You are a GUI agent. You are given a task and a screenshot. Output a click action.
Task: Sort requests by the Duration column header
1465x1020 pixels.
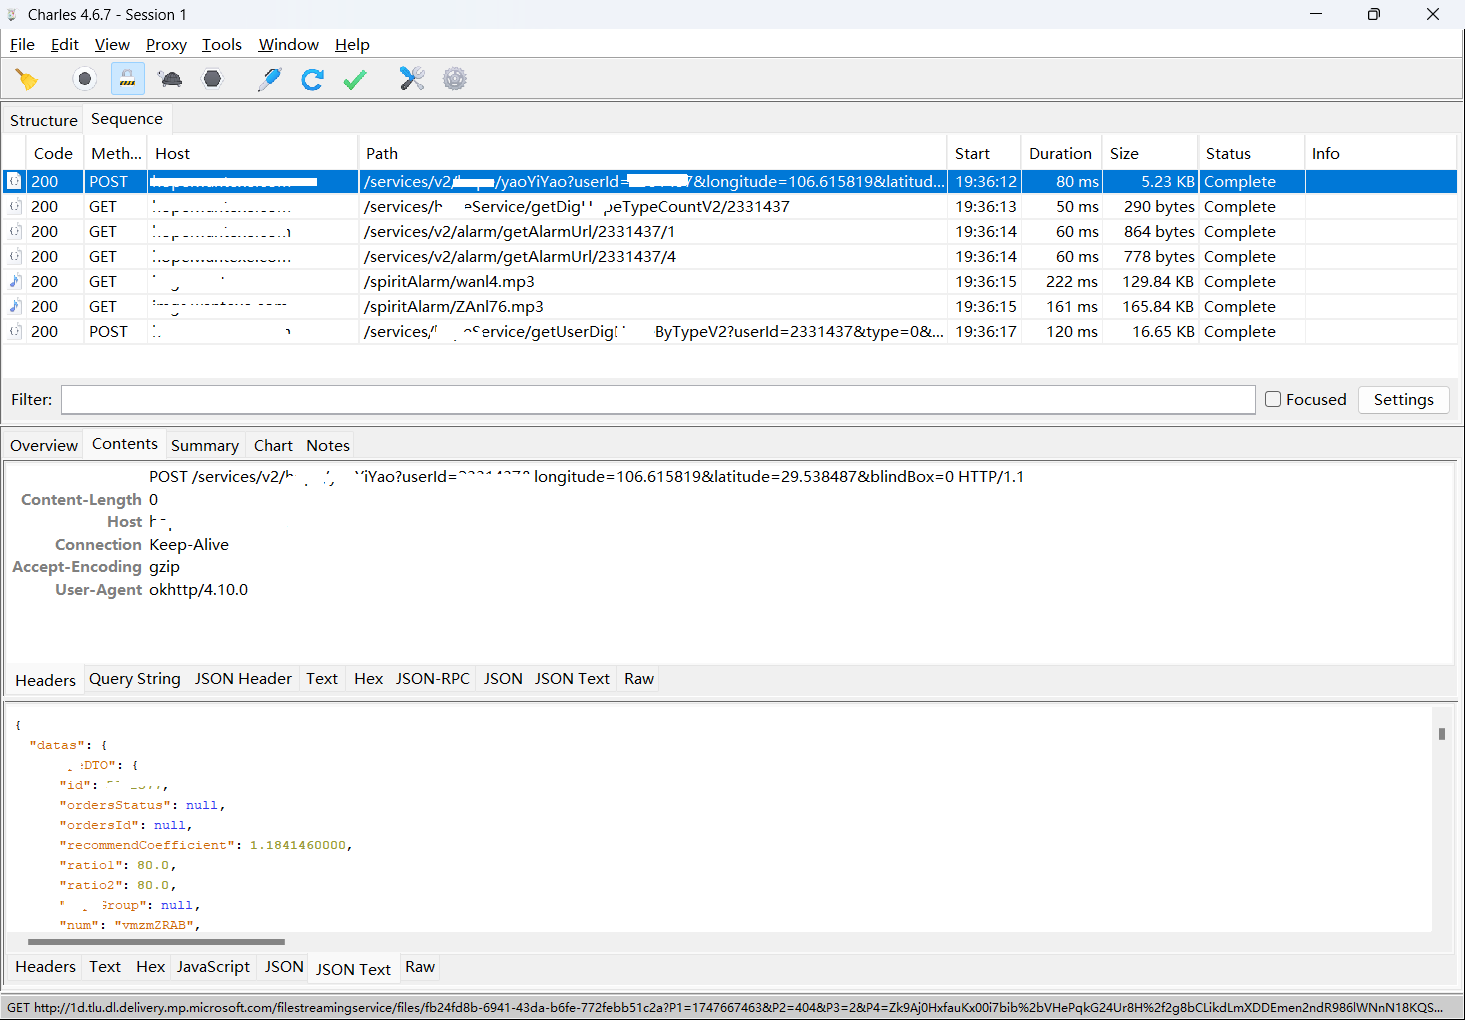coord(1060,153)
